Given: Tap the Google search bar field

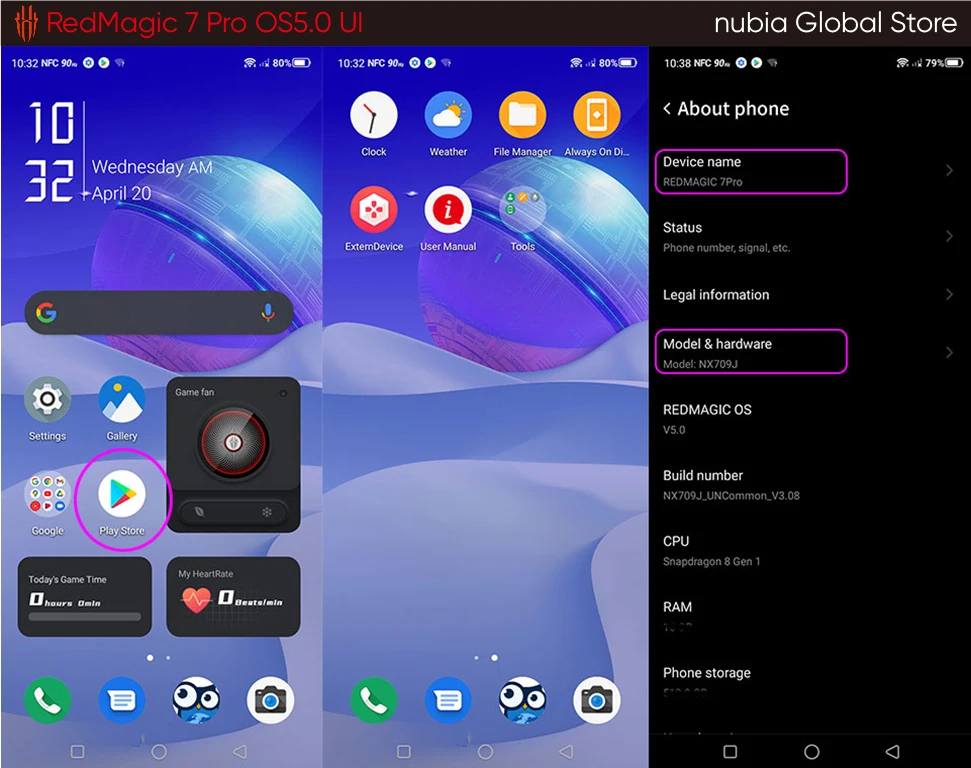Looking at the screenshot, I should pyautogui.click(x=159, y=313).
